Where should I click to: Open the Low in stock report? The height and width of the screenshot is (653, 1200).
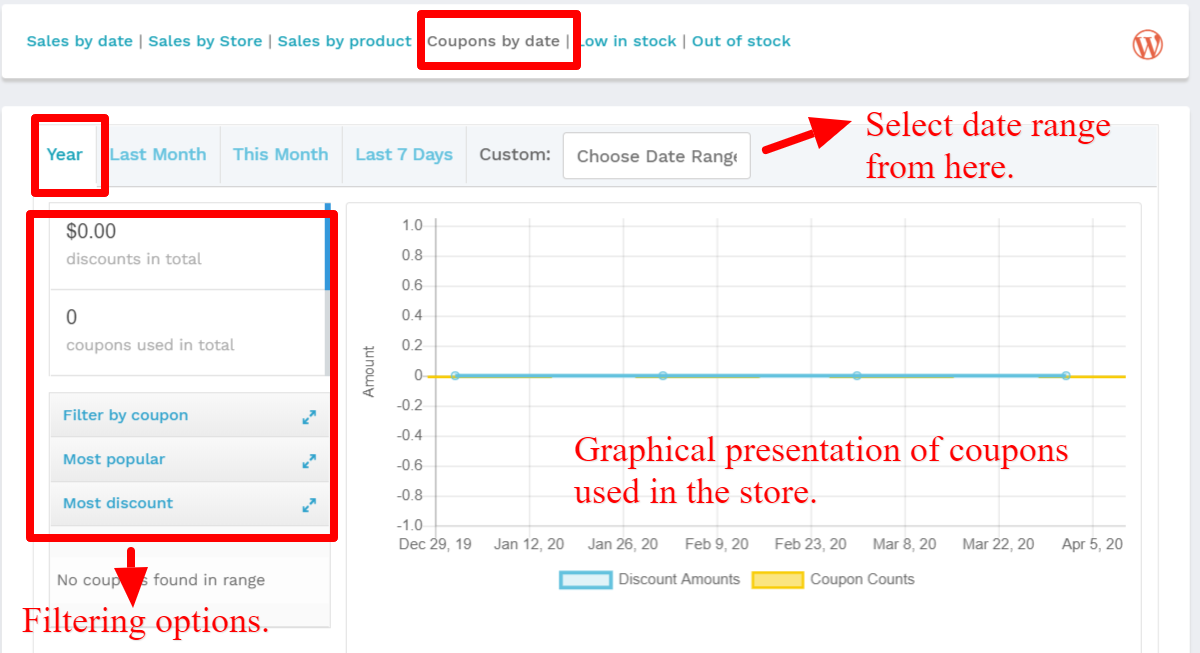[627, 41]
